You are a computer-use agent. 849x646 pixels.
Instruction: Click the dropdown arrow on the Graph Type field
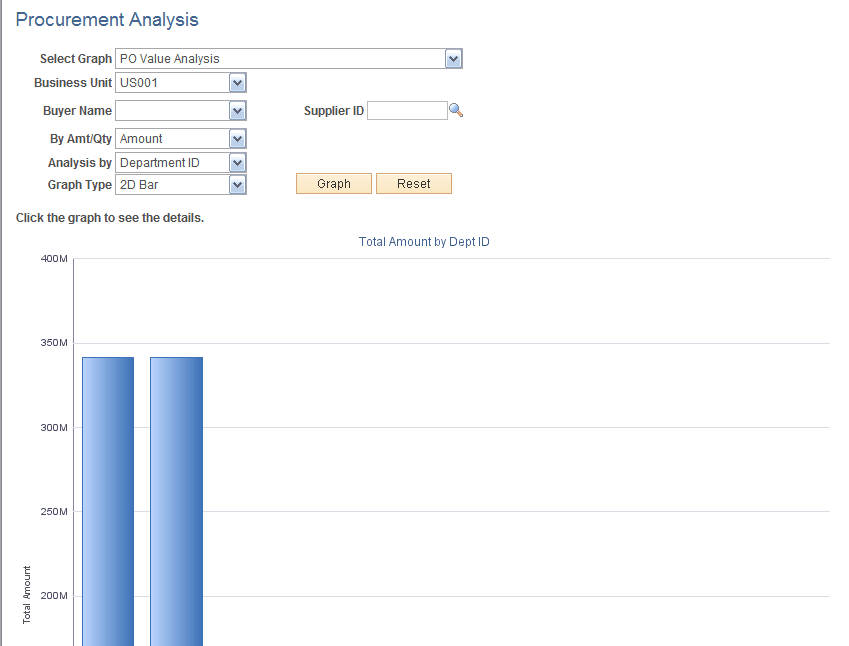pos(237,184)
